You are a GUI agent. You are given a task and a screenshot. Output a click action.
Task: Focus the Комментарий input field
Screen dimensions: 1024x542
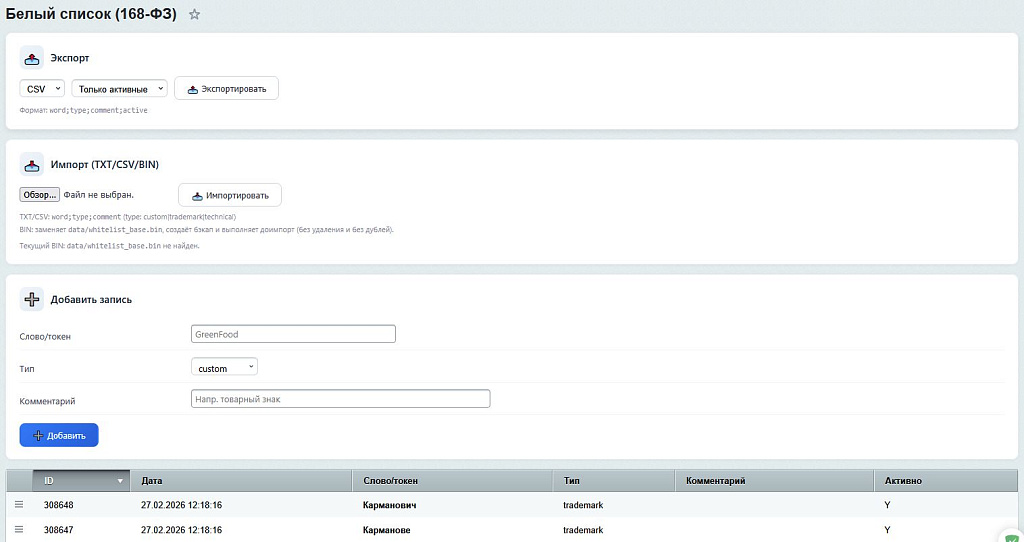pyautogui.click(x=340, y=399)
